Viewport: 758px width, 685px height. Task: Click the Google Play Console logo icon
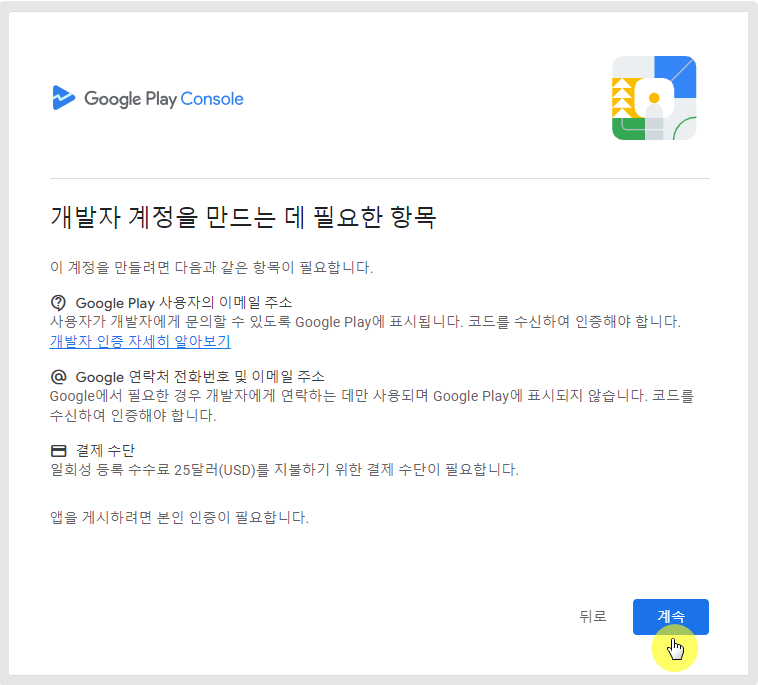pos(63,98)
